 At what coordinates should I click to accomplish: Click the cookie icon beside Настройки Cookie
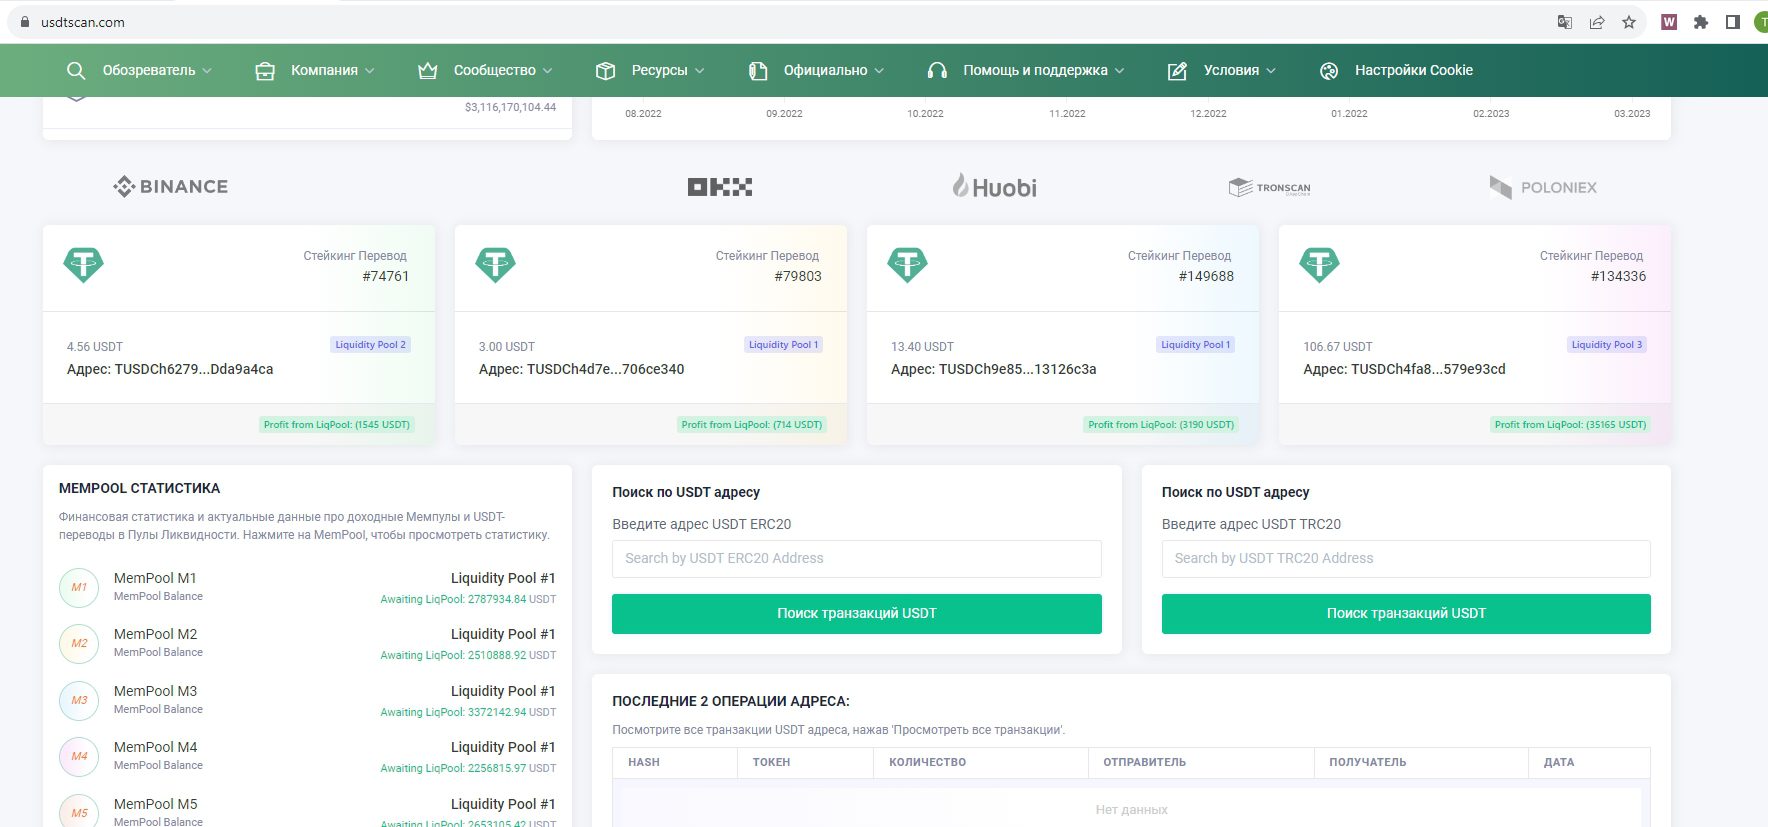click(1329, 71)
